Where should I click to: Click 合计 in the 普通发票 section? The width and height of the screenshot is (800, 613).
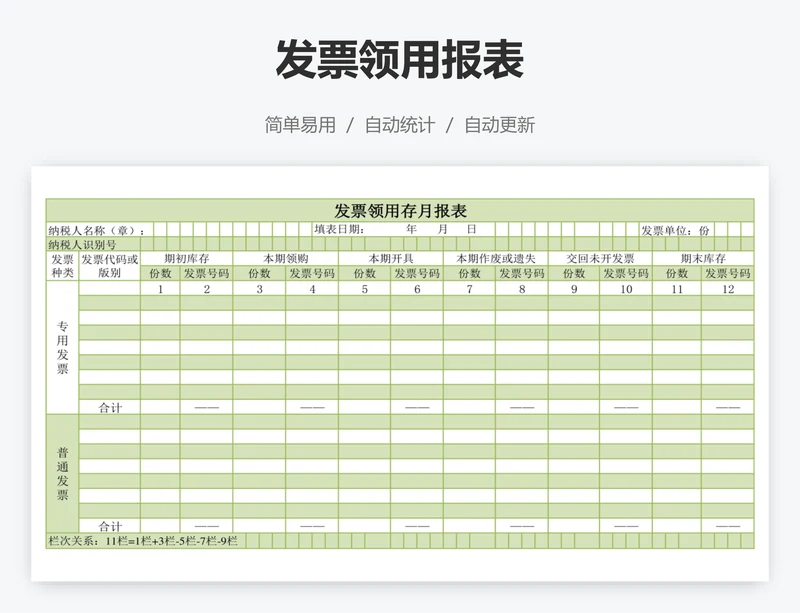click(x=110, y=526)
